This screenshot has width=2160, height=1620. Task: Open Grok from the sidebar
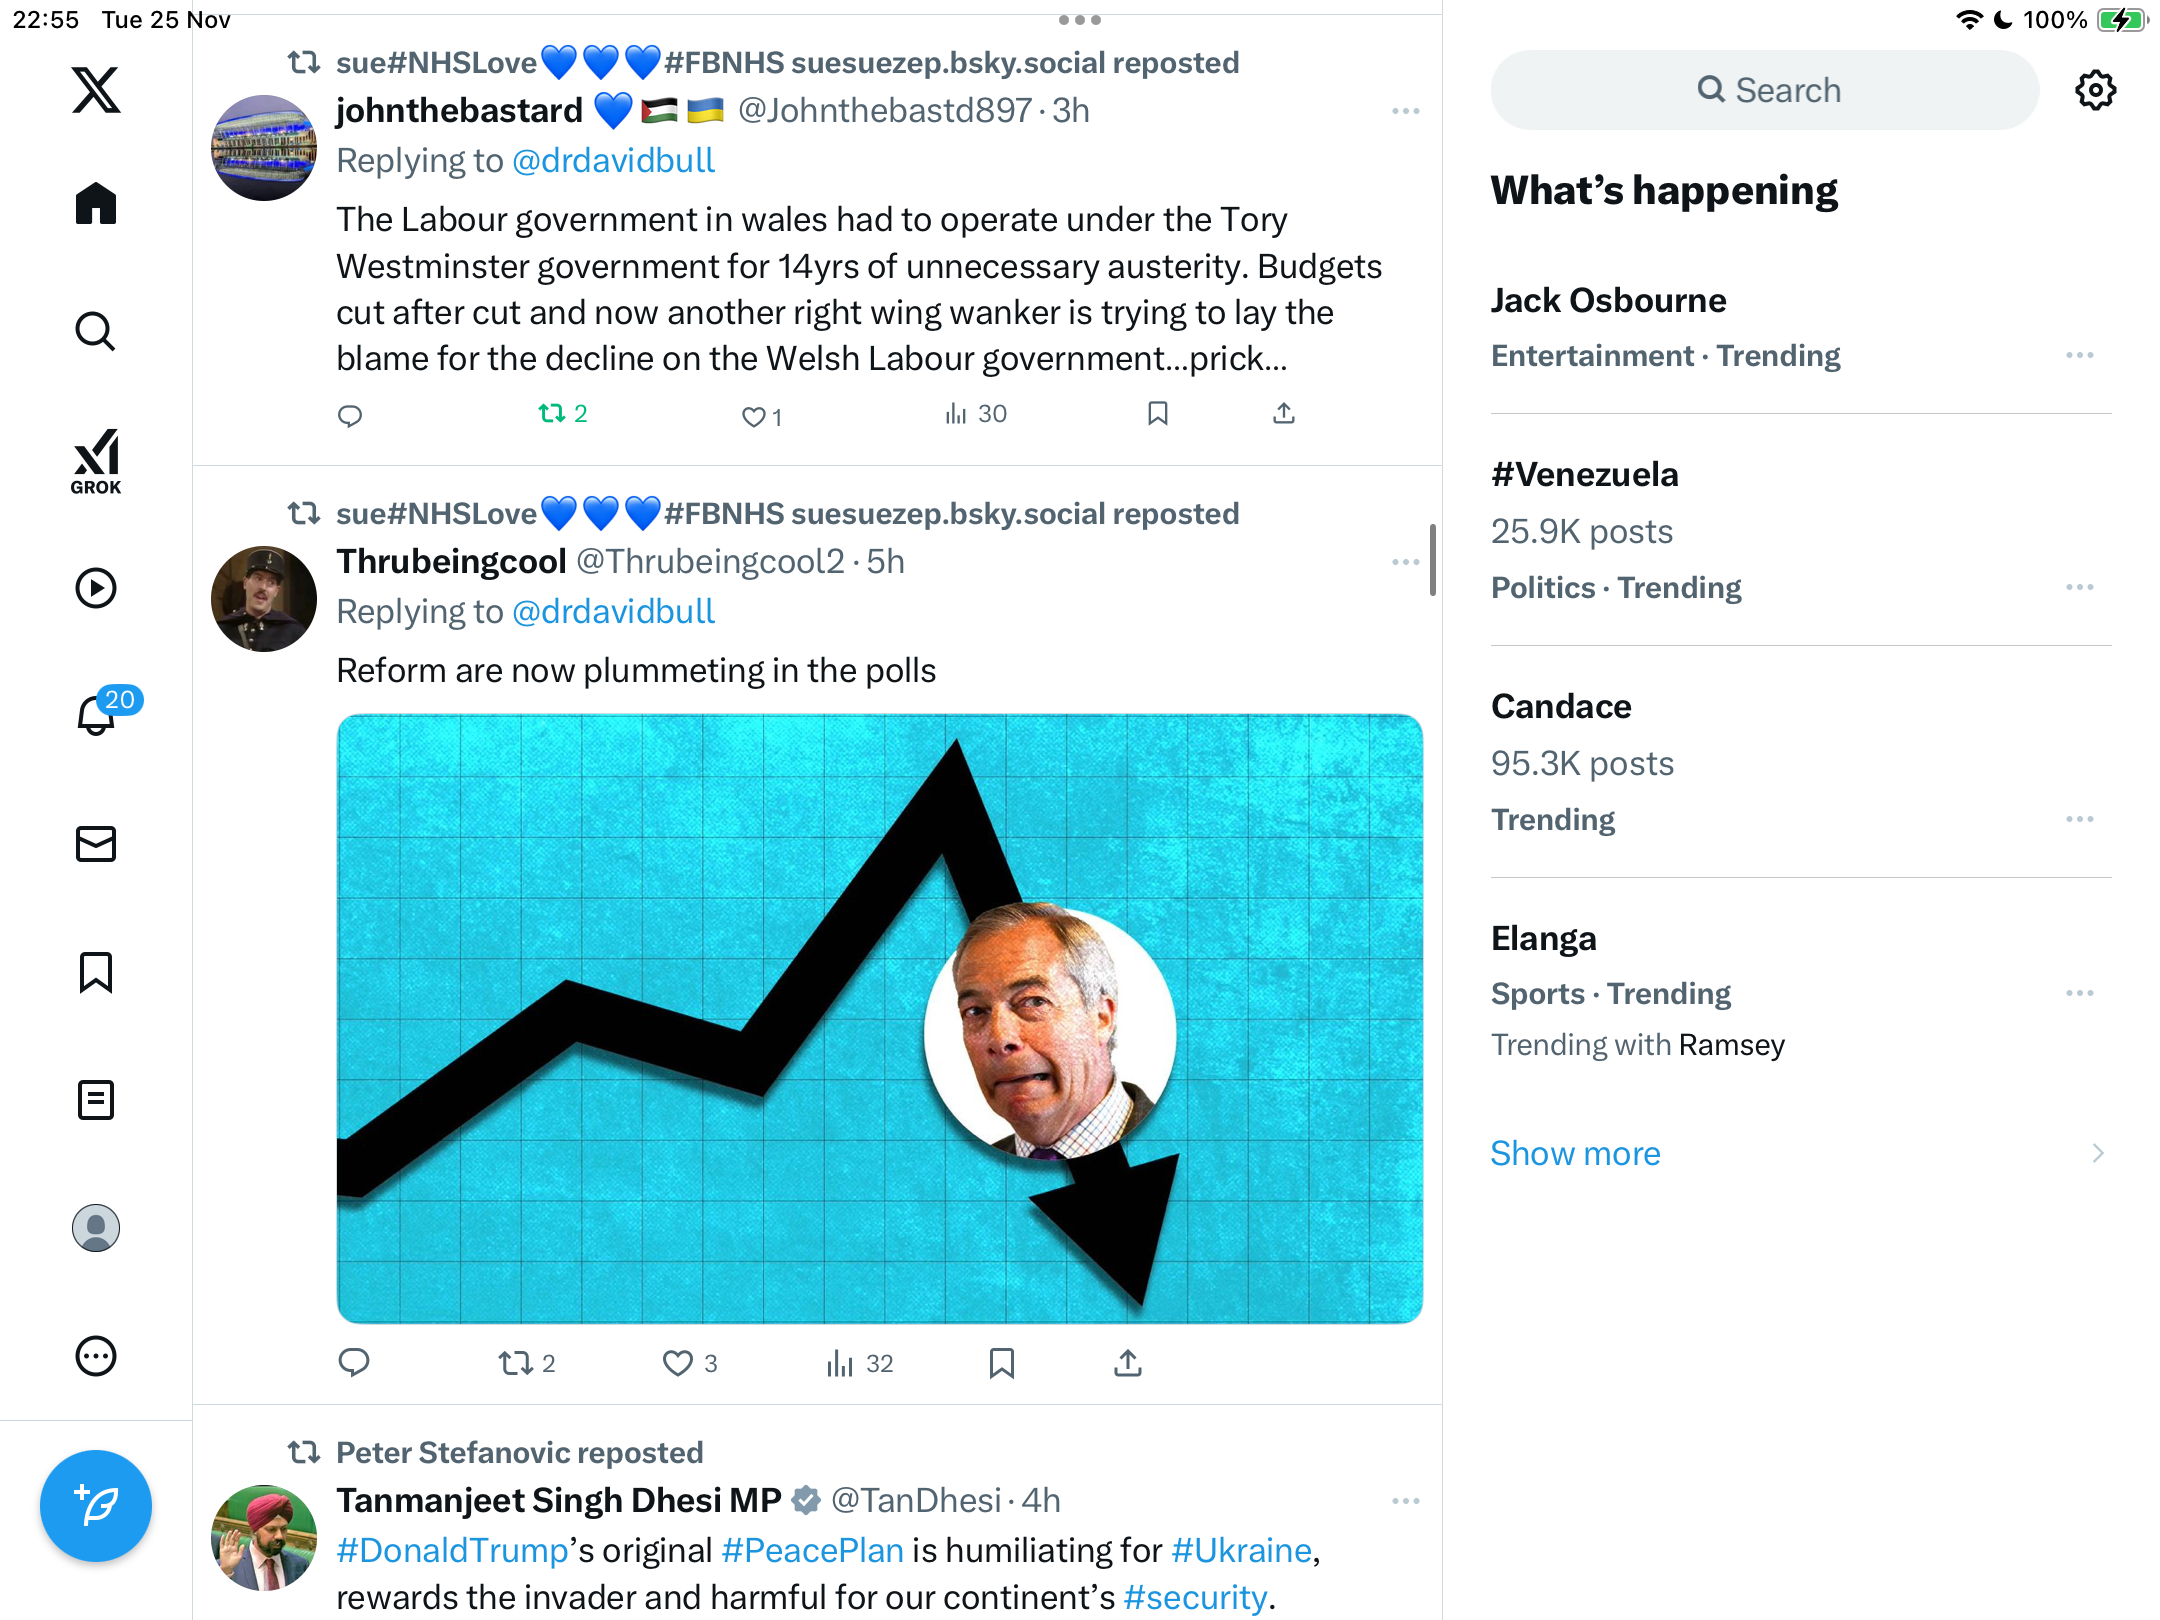tap(96, 461)
